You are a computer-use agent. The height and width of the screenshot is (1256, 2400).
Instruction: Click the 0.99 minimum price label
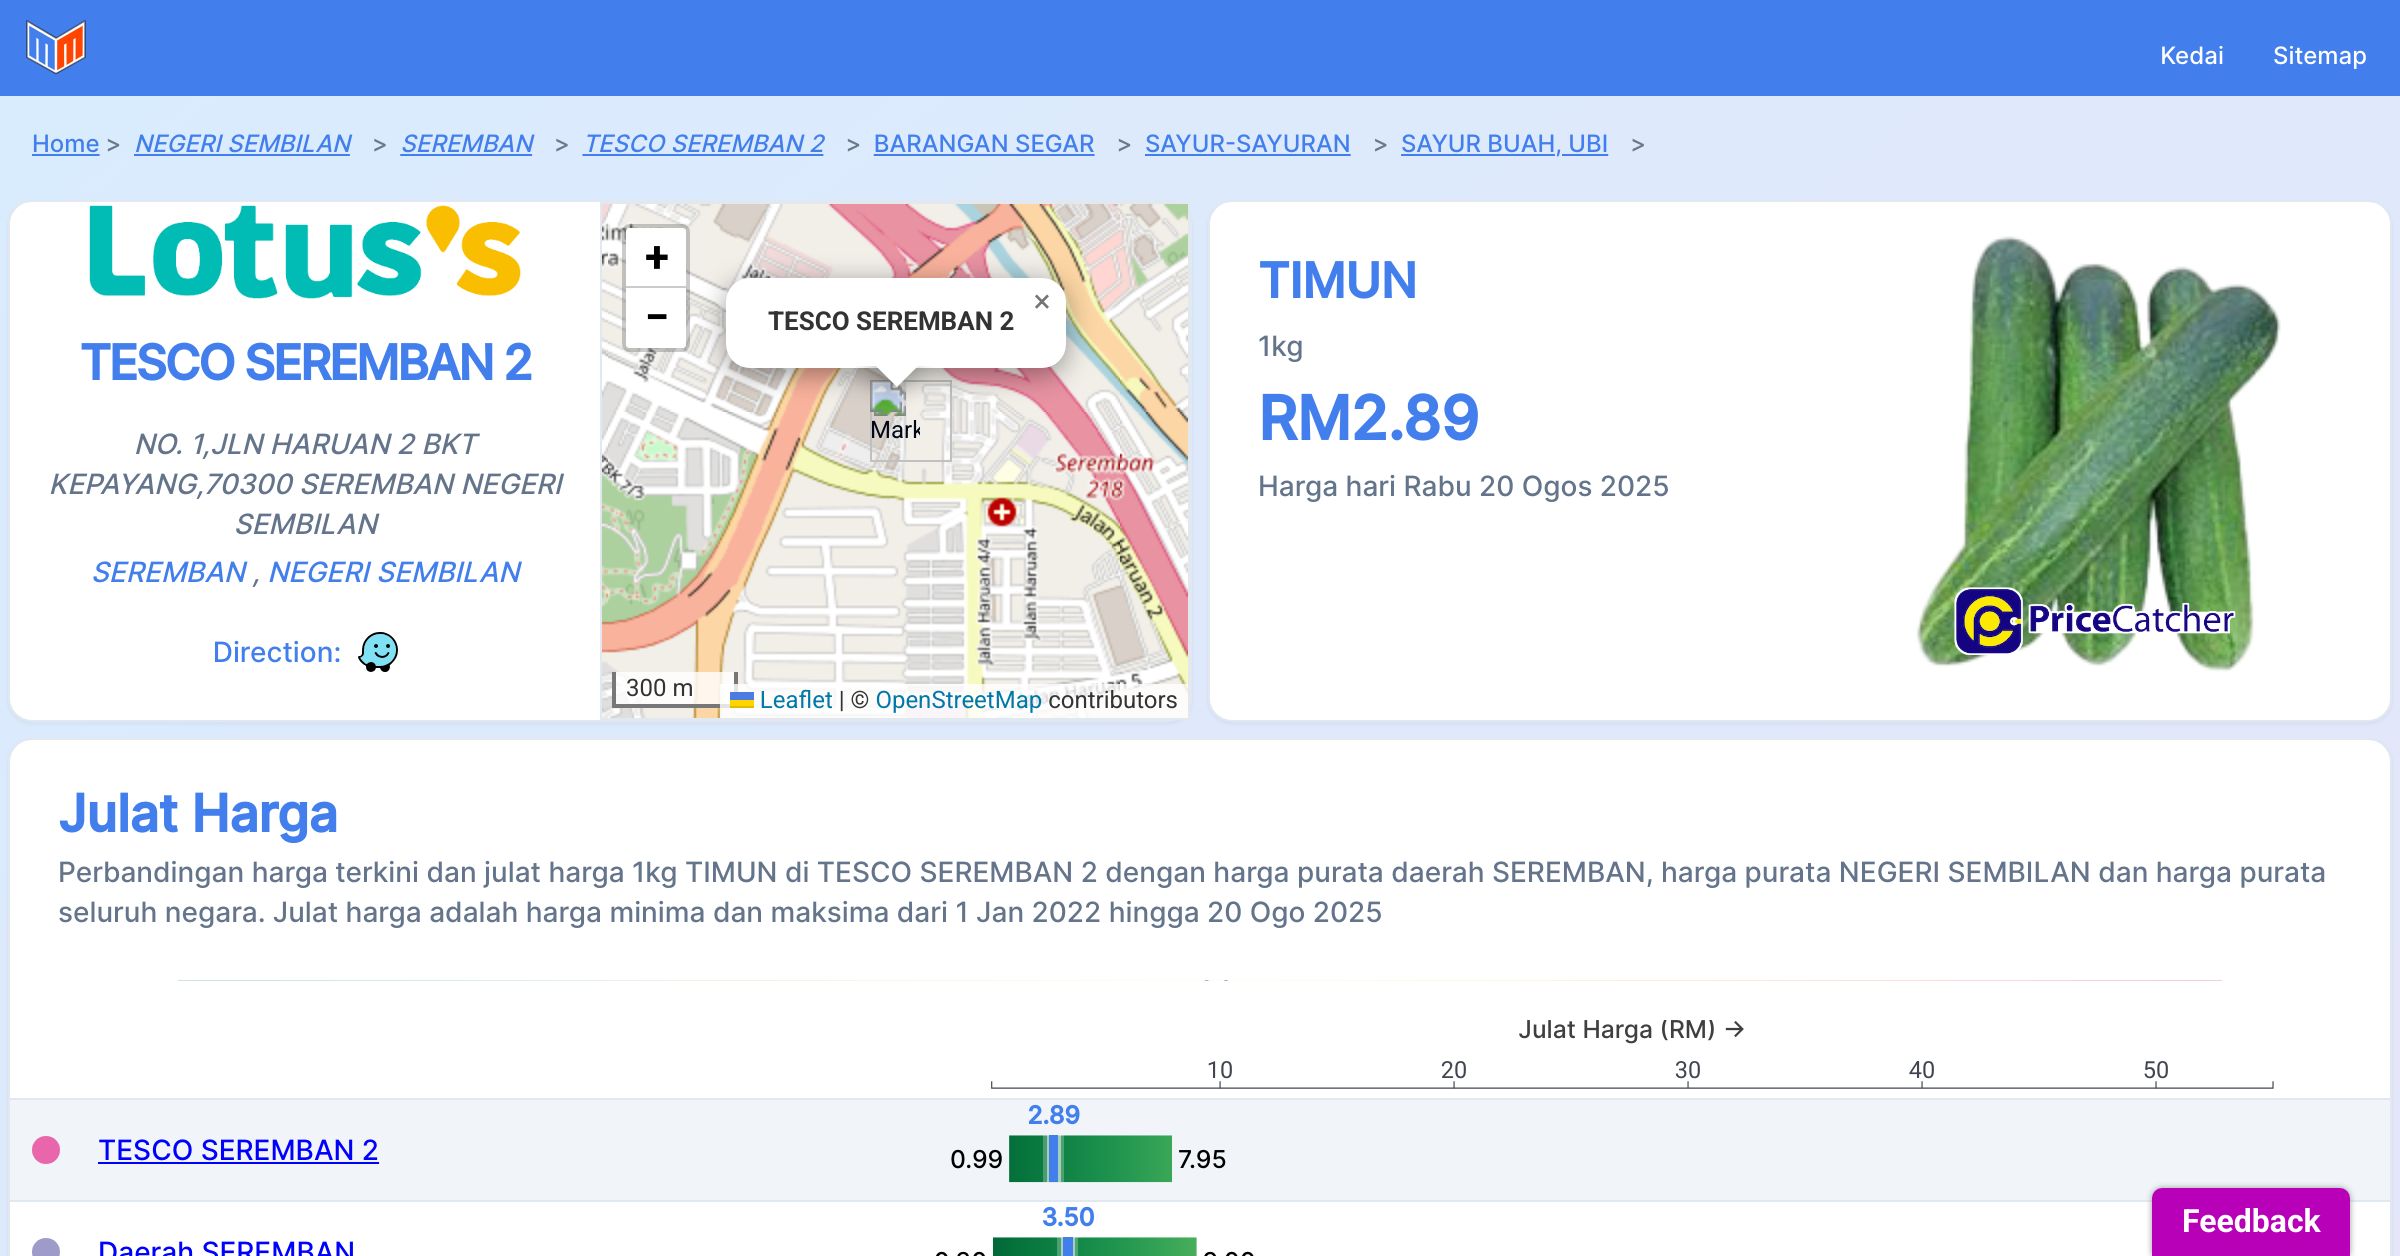tap(976, 1159)
